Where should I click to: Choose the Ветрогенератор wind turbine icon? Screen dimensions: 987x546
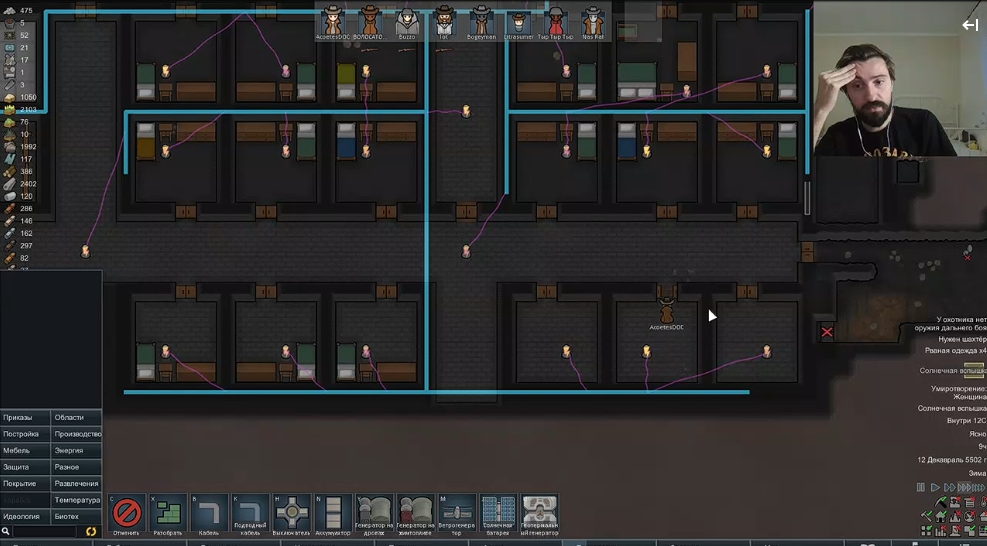456,513
